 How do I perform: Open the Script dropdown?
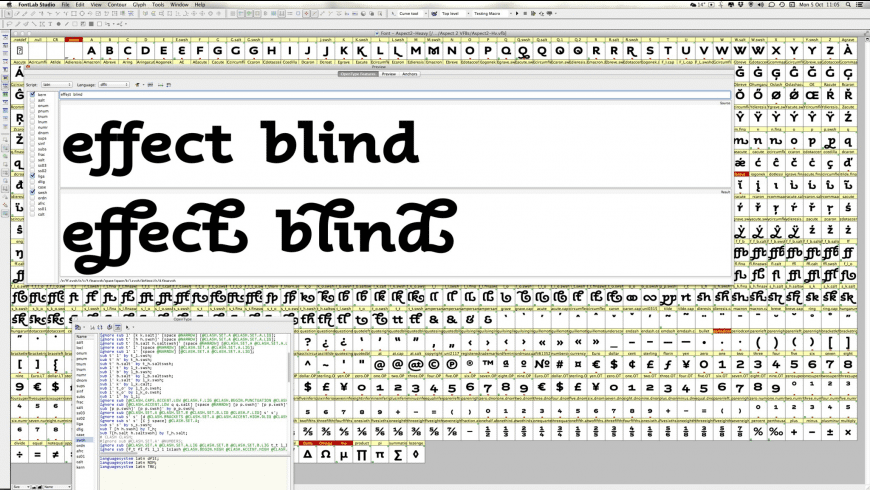[x=57, y=85]
